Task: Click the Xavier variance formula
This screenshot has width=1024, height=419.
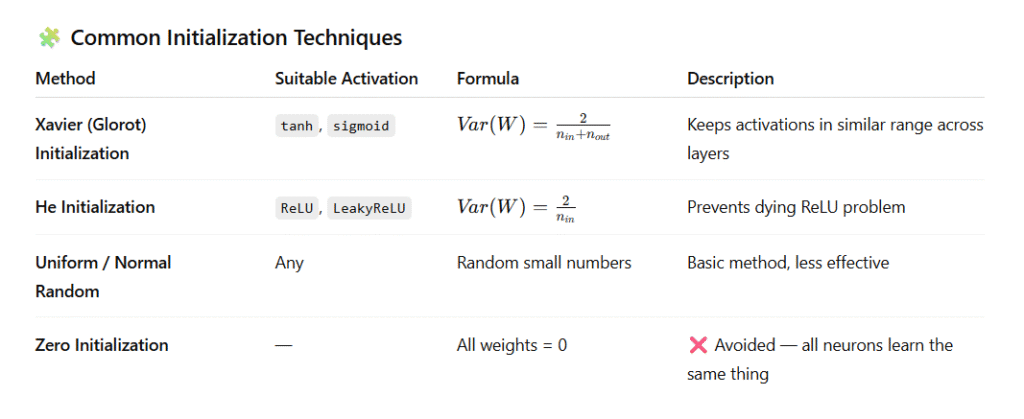Action: [533, 127]
